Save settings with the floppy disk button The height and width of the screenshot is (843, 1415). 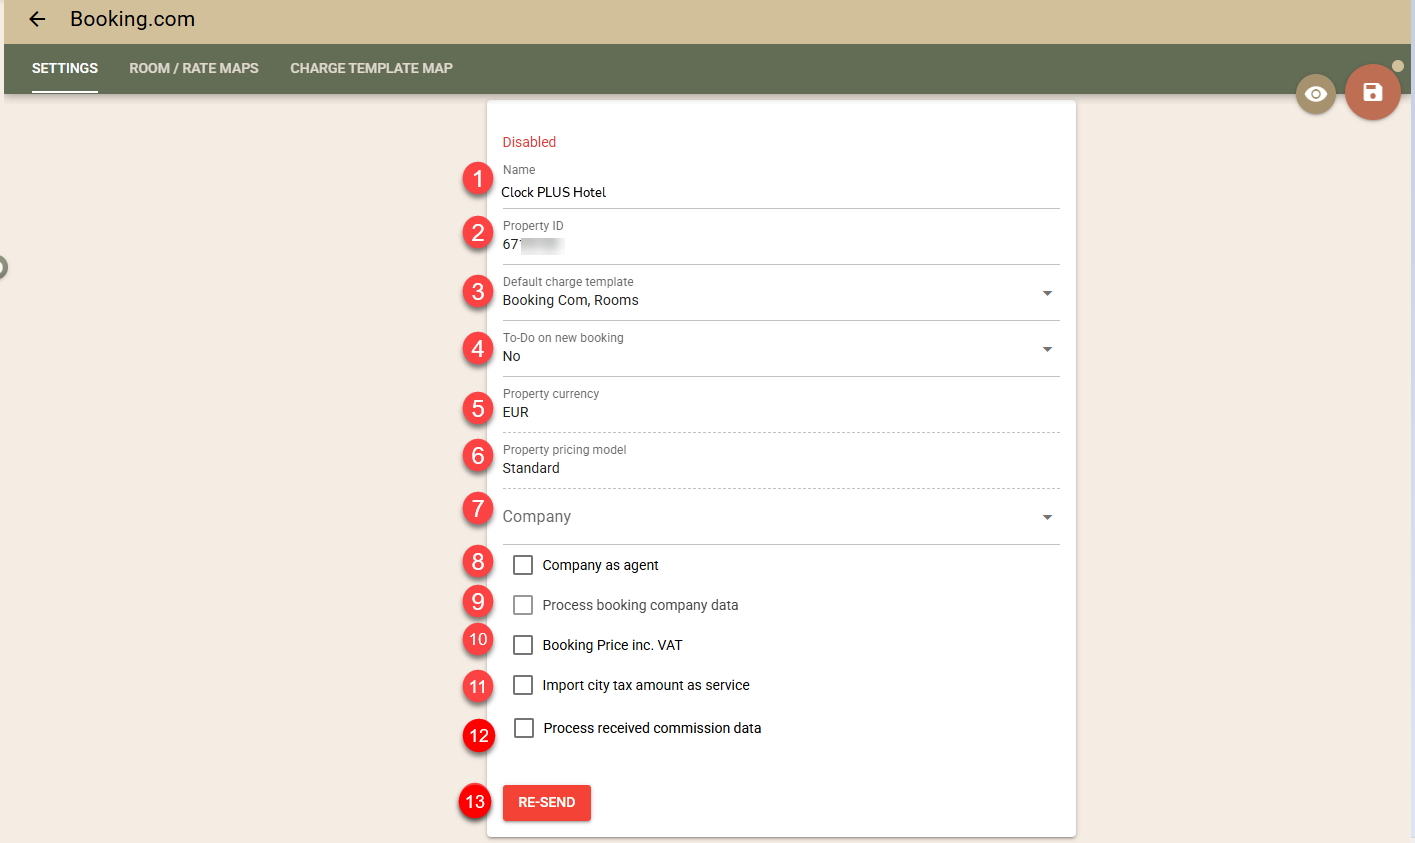pyautogui.click(x=1373, y=92)
